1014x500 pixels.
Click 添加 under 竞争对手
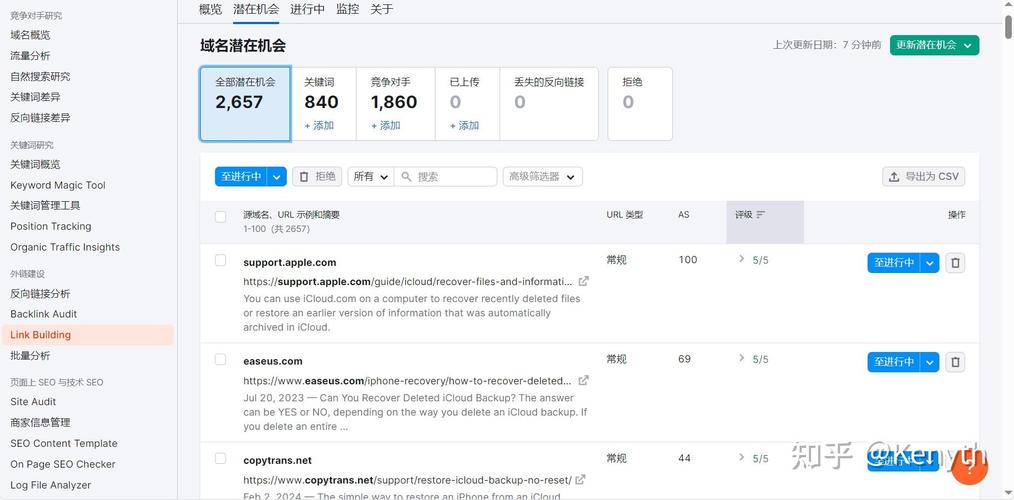[x=385, y=125]
